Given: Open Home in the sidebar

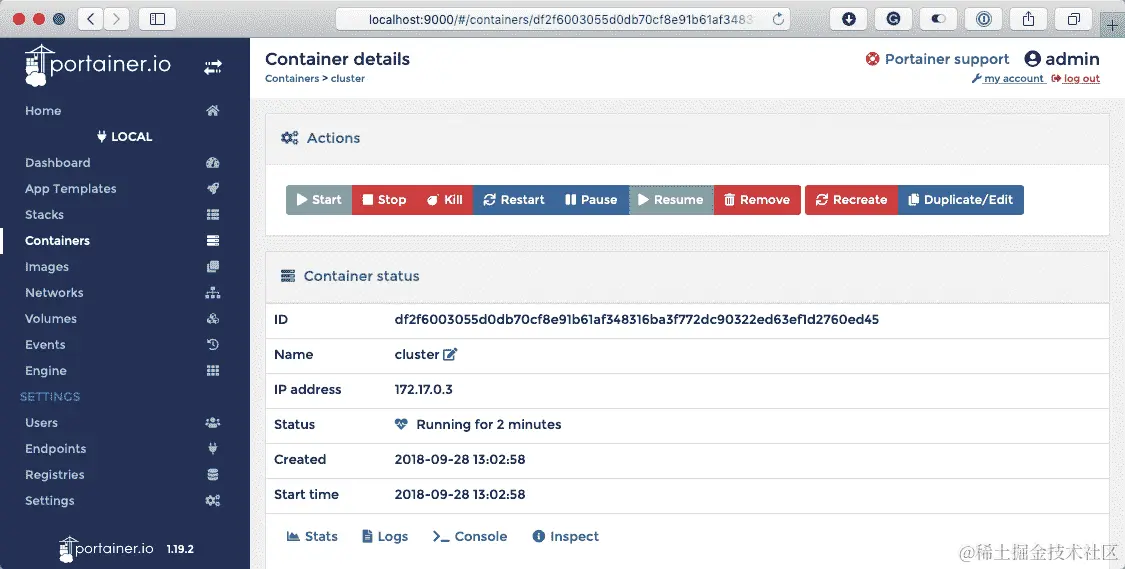Looking at the screenshot, I should tap(43, 110).
